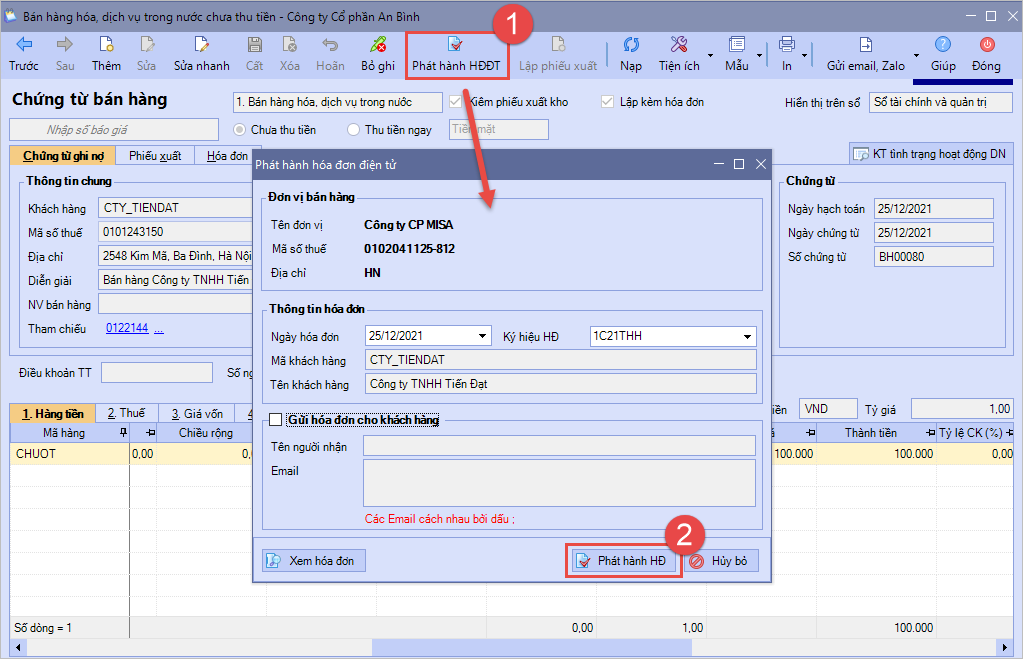The image size is (1023, 659).
Task: Enable Gửi hóa đơn cho khách hàng checkbox
Action: tap(276, 420)
